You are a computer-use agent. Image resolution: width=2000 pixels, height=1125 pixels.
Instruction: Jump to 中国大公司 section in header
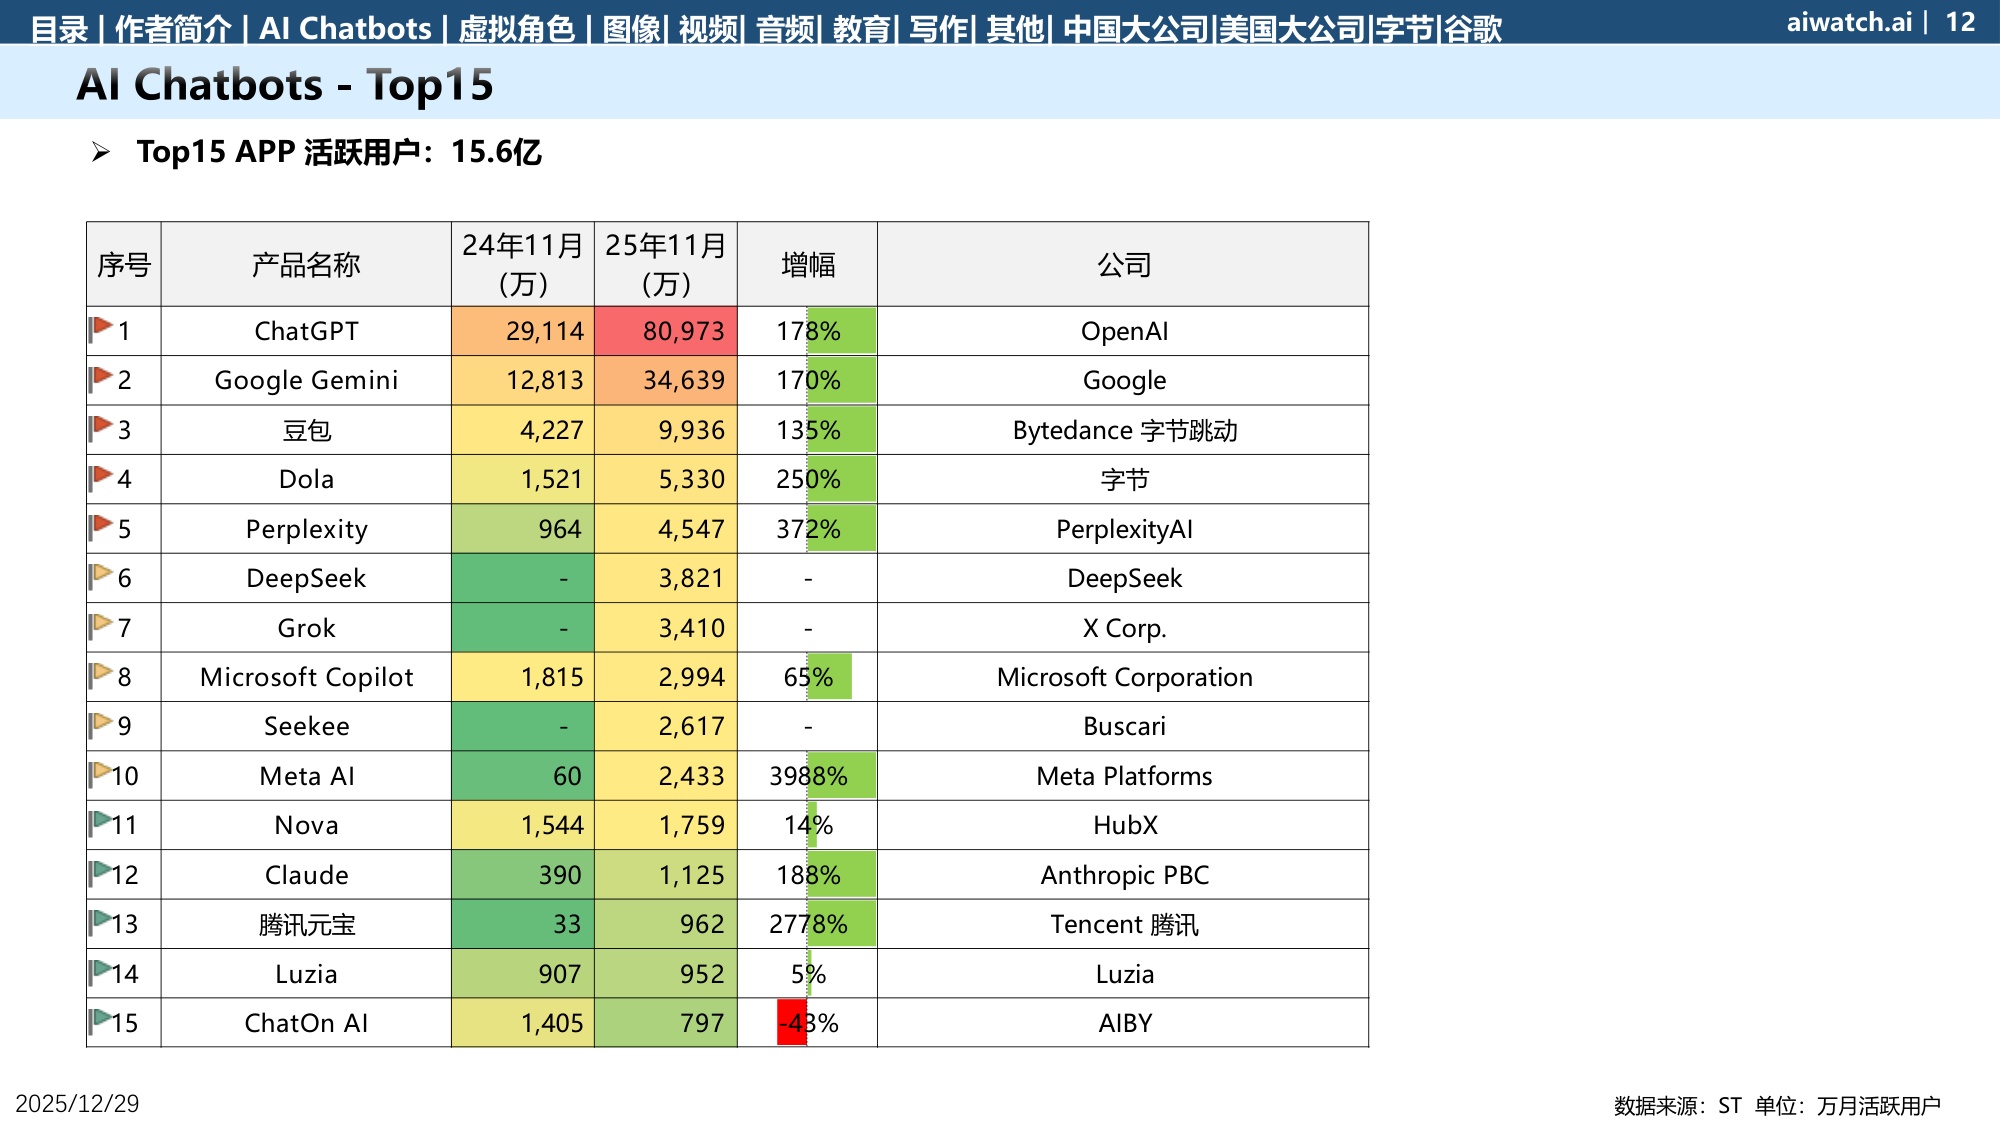pos(1135,28)
